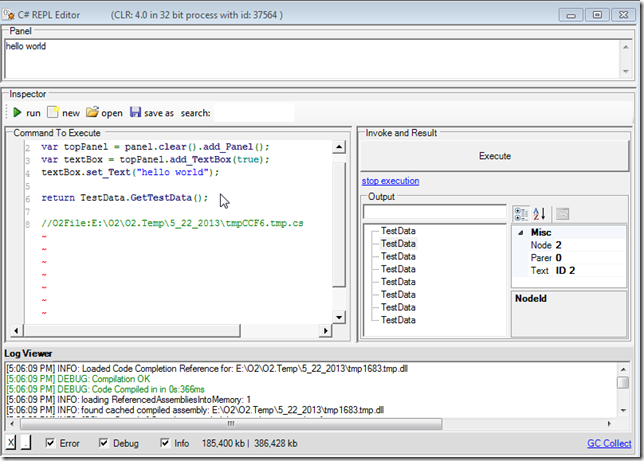Click the stop execution link
The height and width of the screenshot is (461, 644).
390,181
